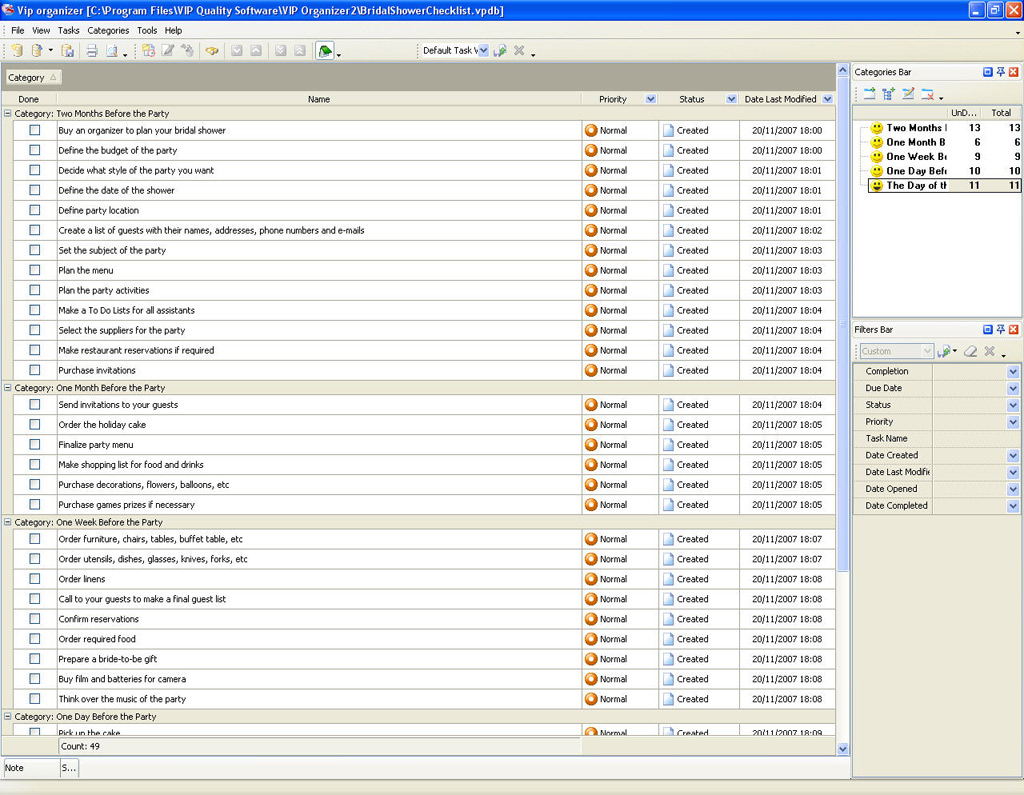Open the Categories menu
This screenshot has width=1024, height=795.
coord(108,31)
